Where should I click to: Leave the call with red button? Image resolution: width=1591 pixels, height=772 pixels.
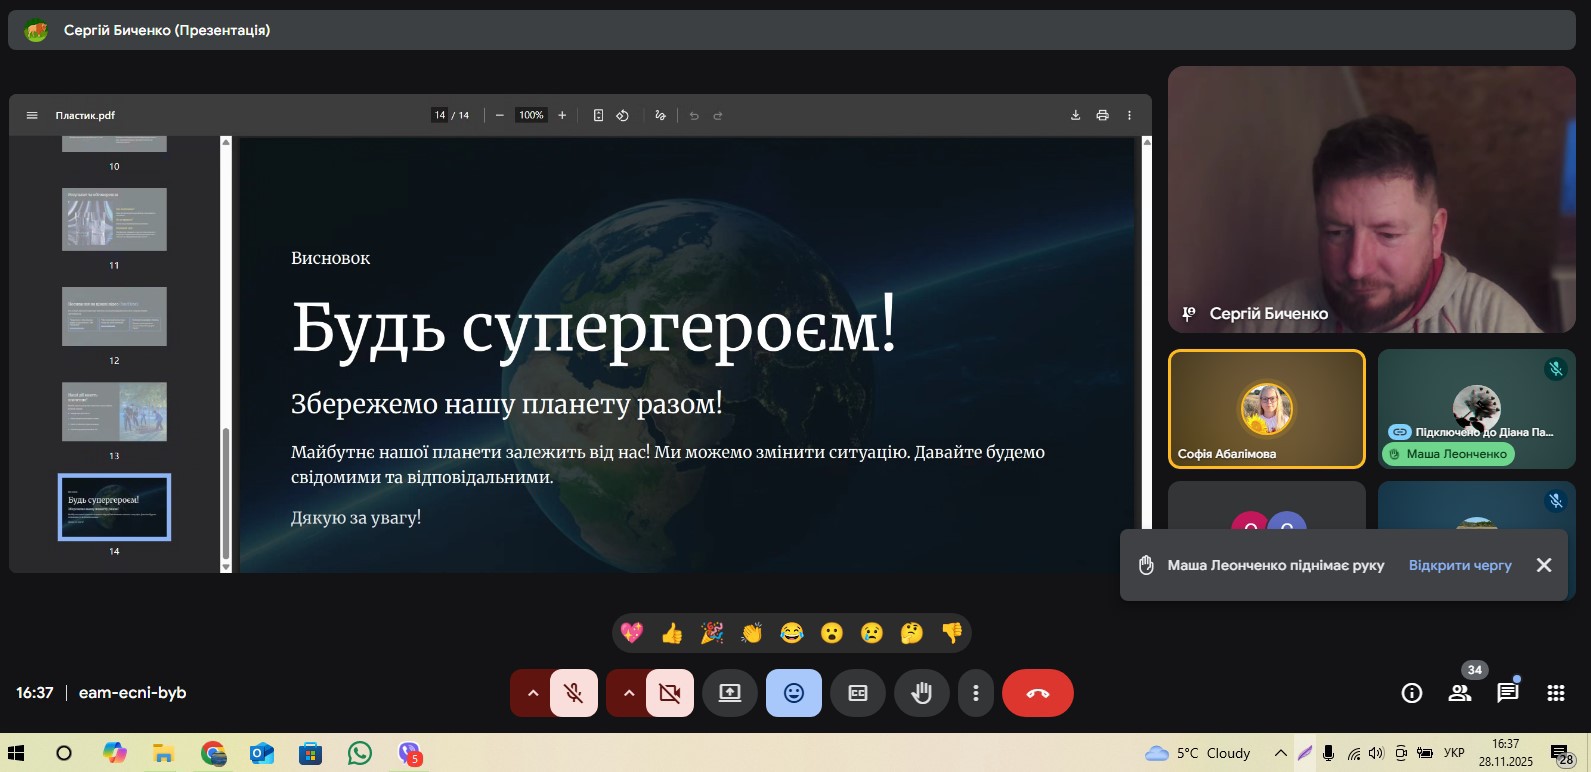[1037, 693]
